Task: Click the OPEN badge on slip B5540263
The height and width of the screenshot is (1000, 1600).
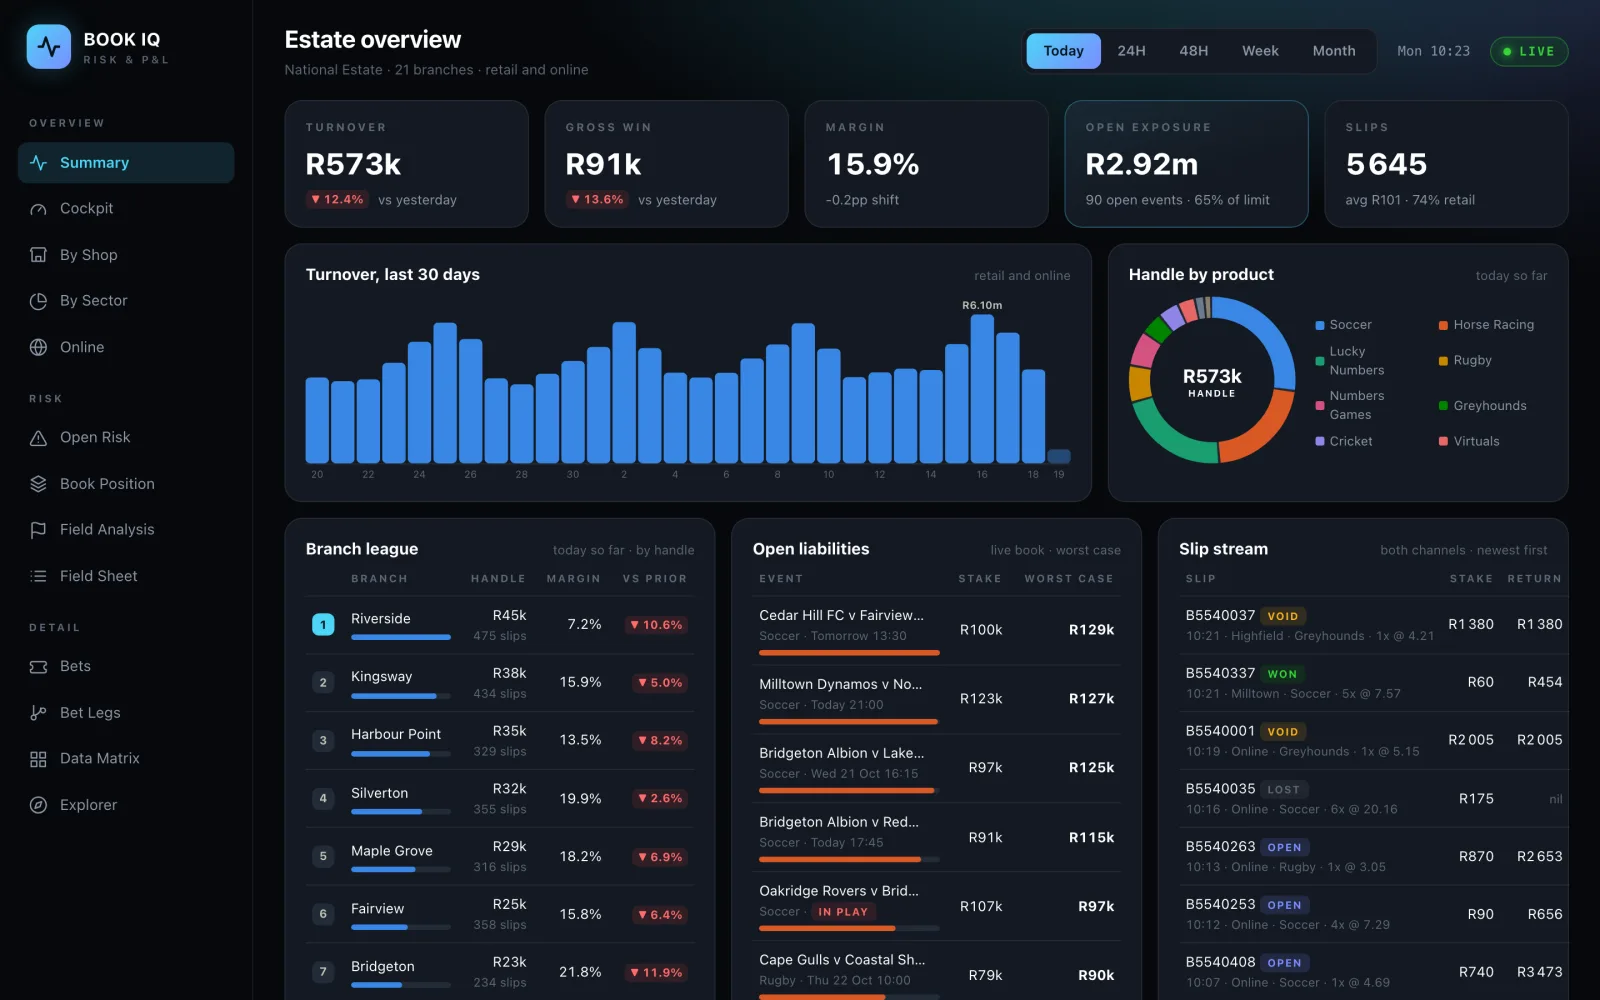Action: coord(1284,848)
